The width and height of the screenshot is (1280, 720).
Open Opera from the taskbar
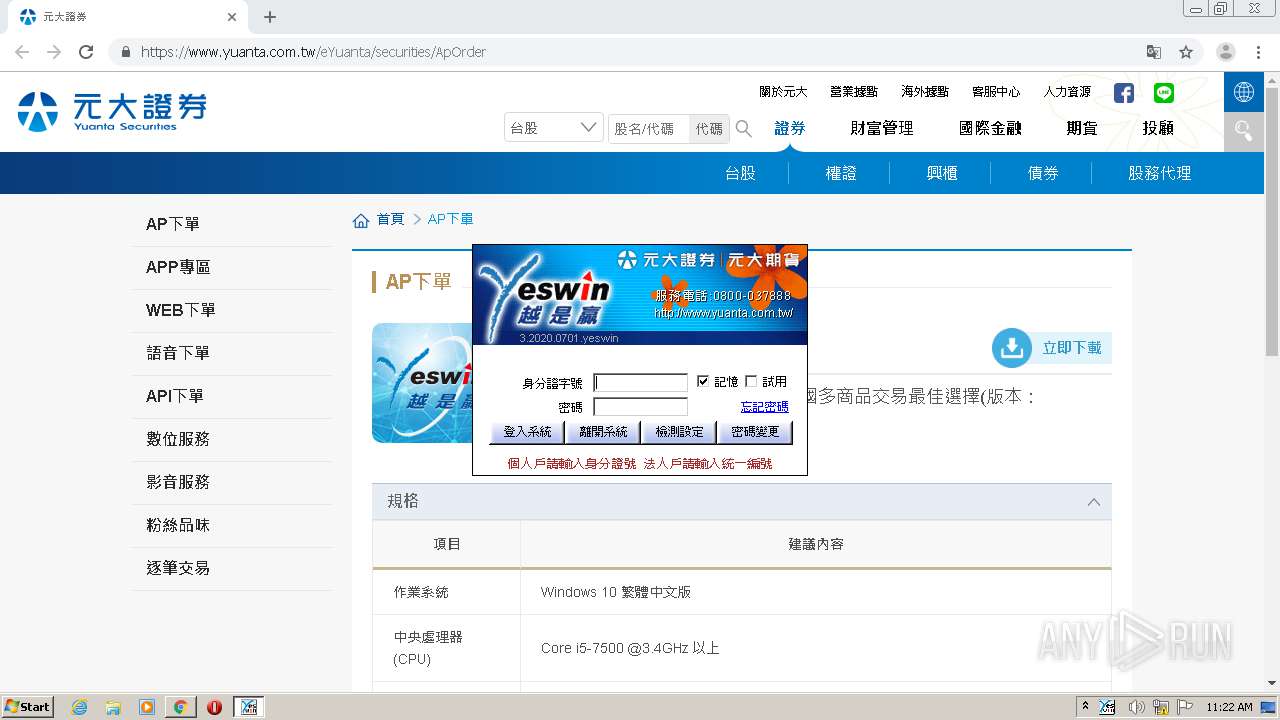tap(214, 707)
